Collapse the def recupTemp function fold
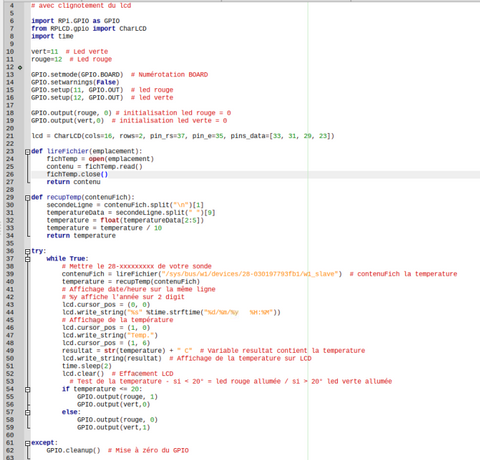 click(28, 198)
